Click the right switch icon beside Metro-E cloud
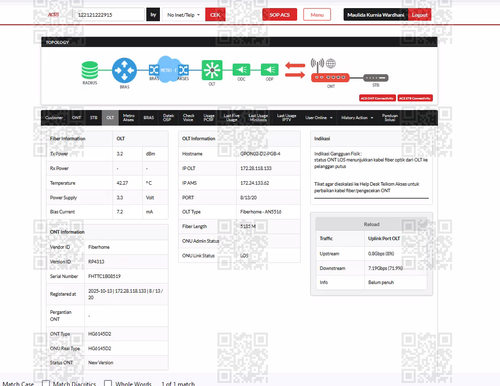 point(184,70)
